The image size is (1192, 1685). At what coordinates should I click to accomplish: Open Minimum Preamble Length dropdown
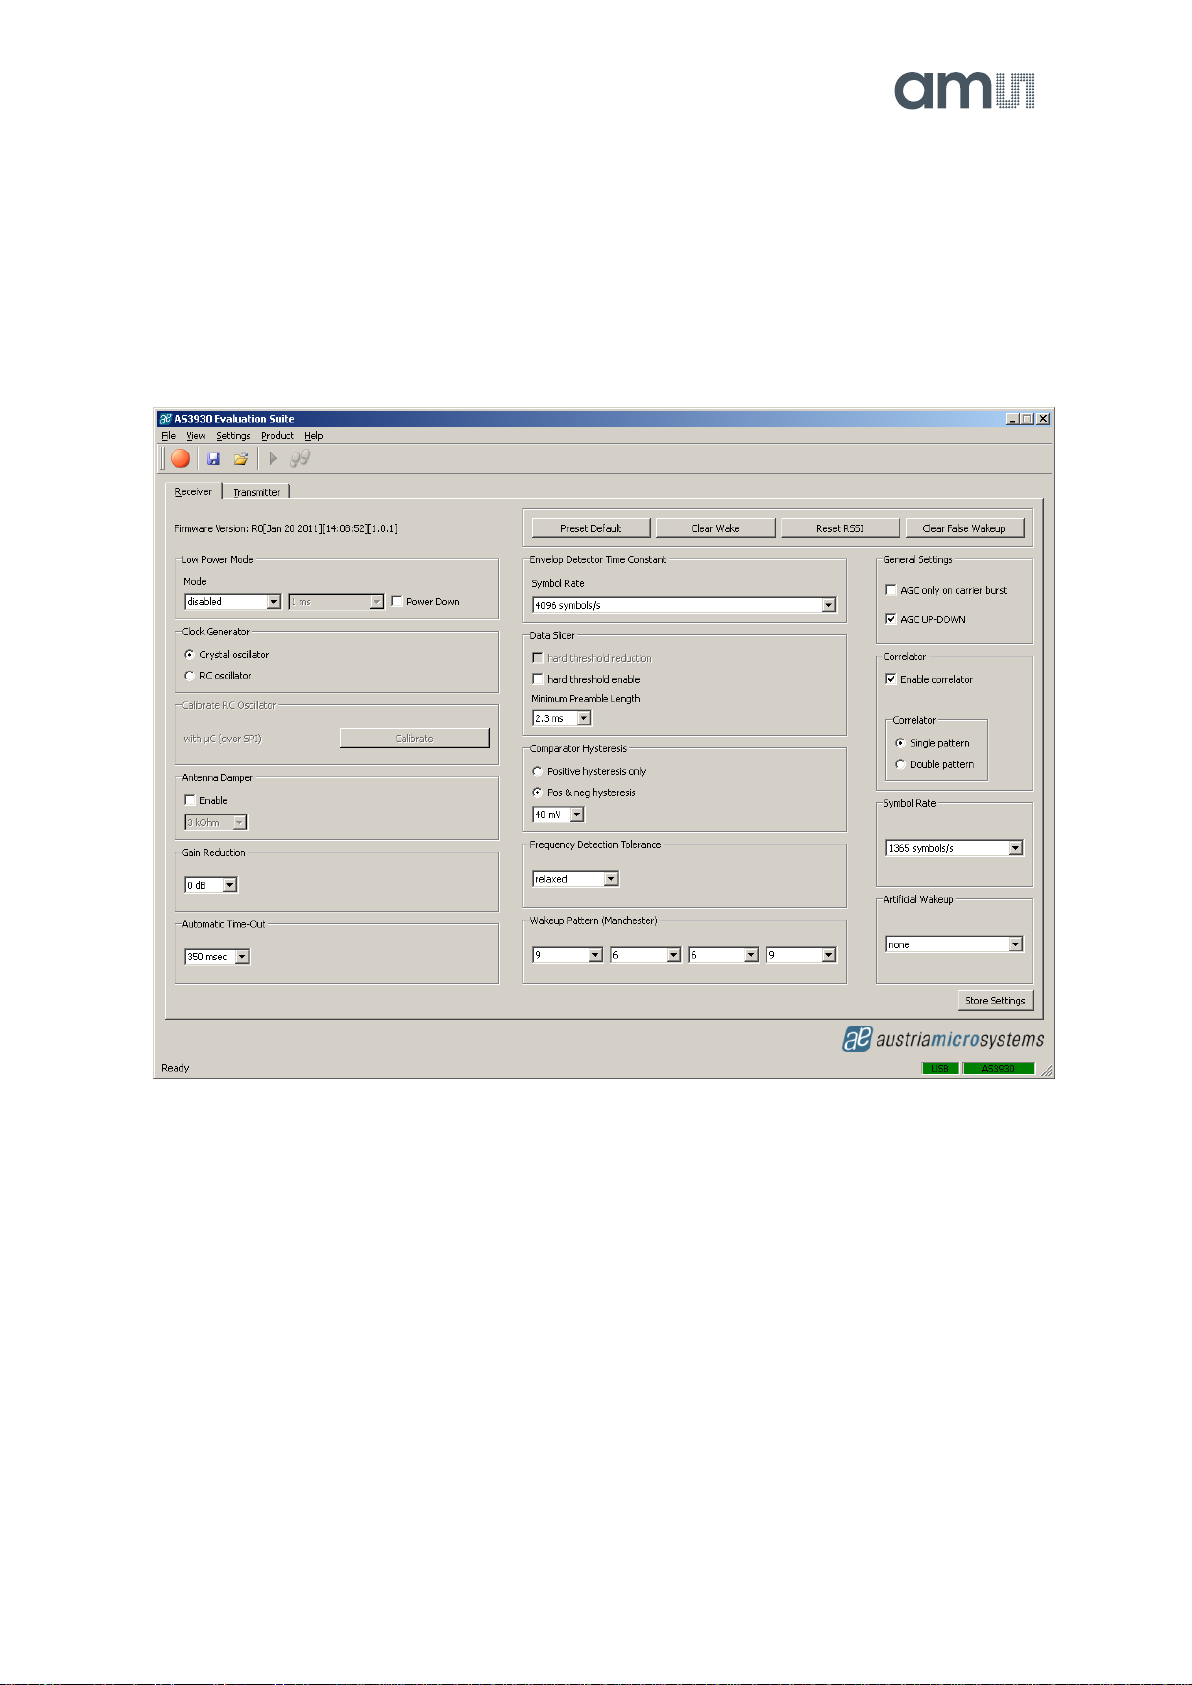(x=562, y=718)
